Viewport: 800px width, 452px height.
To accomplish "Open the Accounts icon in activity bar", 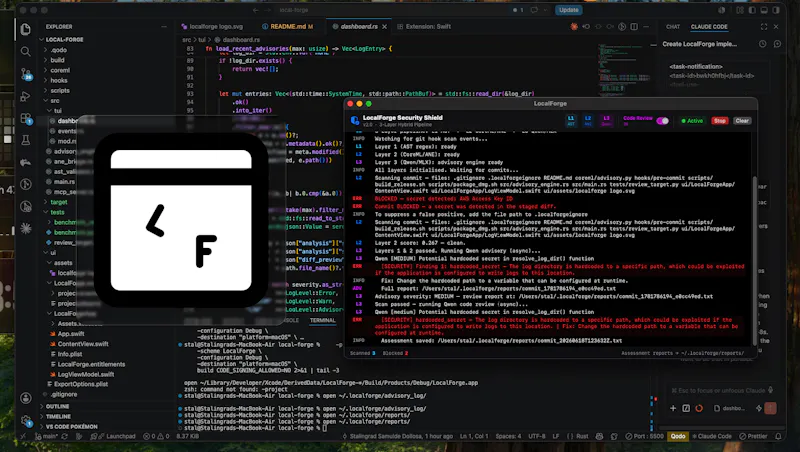I will [x=26, y=398].
